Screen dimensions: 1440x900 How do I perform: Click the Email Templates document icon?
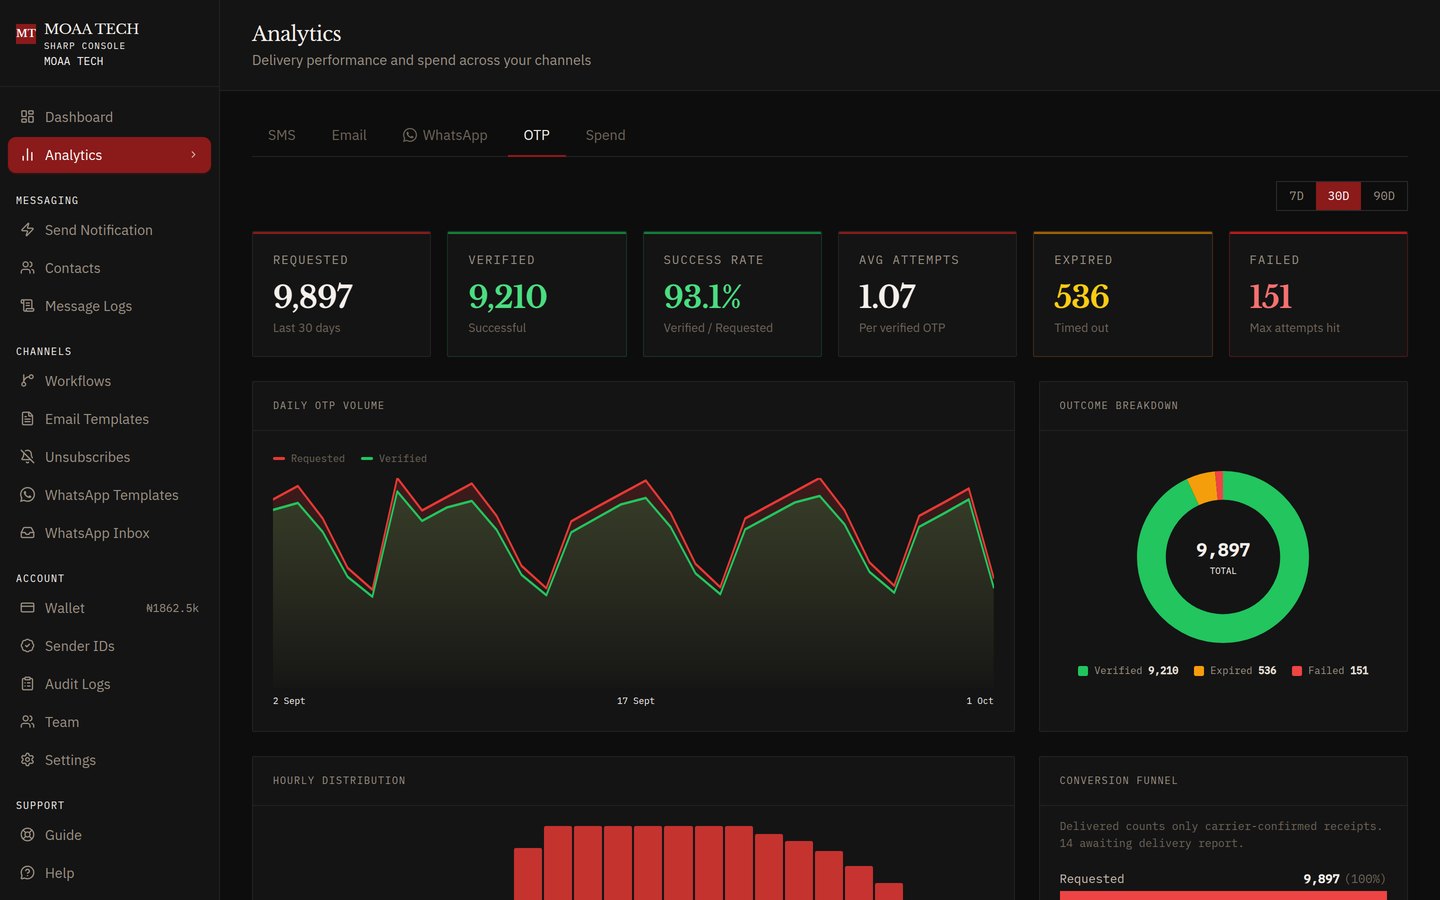click(27, 419)
